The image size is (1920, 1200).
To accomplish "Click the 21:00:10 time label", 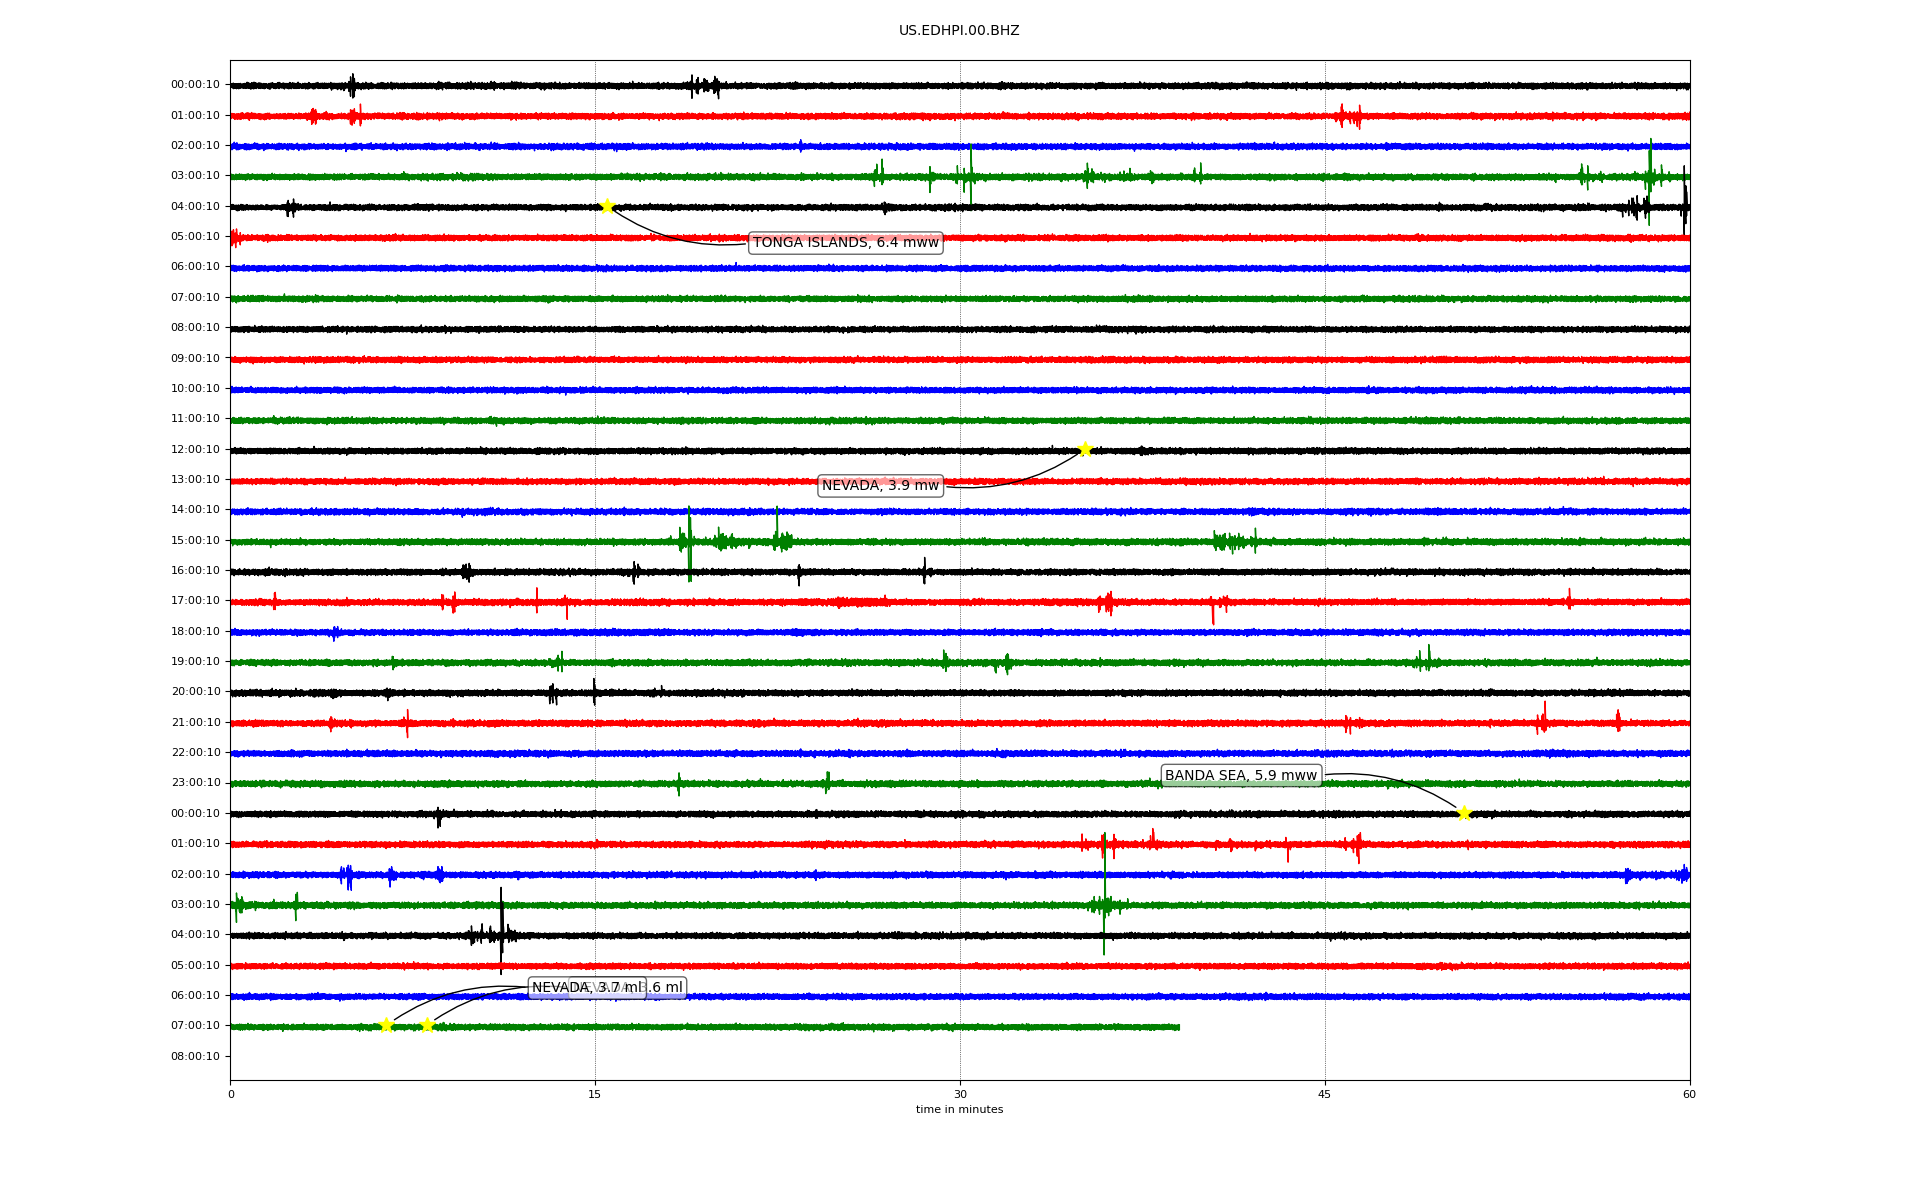I will [195, 722].
